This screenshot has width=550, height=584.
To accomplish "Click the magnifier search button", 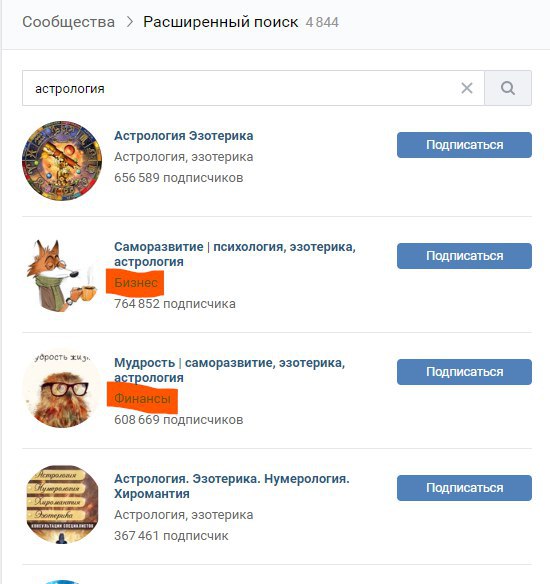I will click(x=508, y=88).
